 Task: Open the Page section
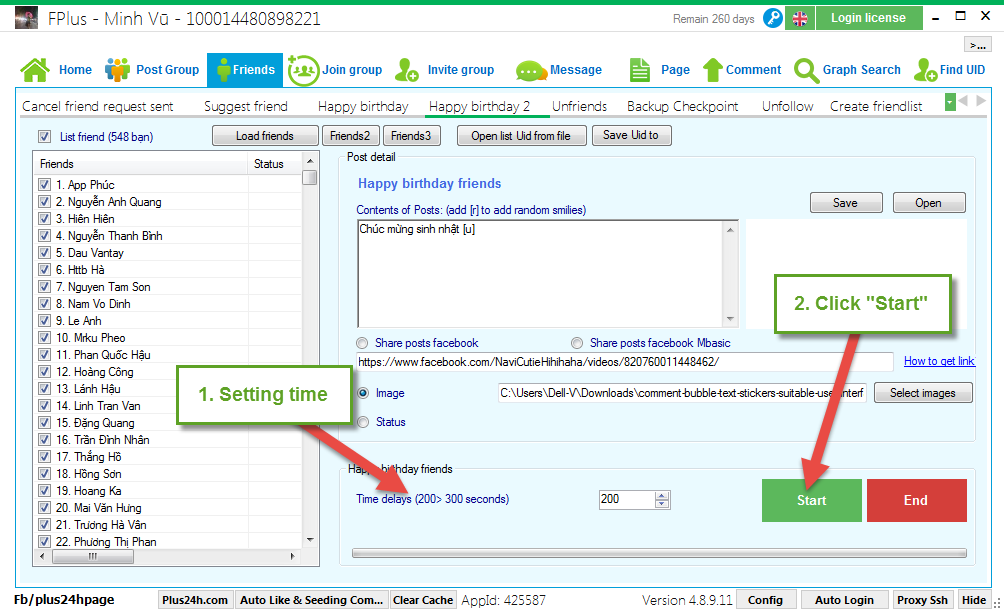pos(660,70)
